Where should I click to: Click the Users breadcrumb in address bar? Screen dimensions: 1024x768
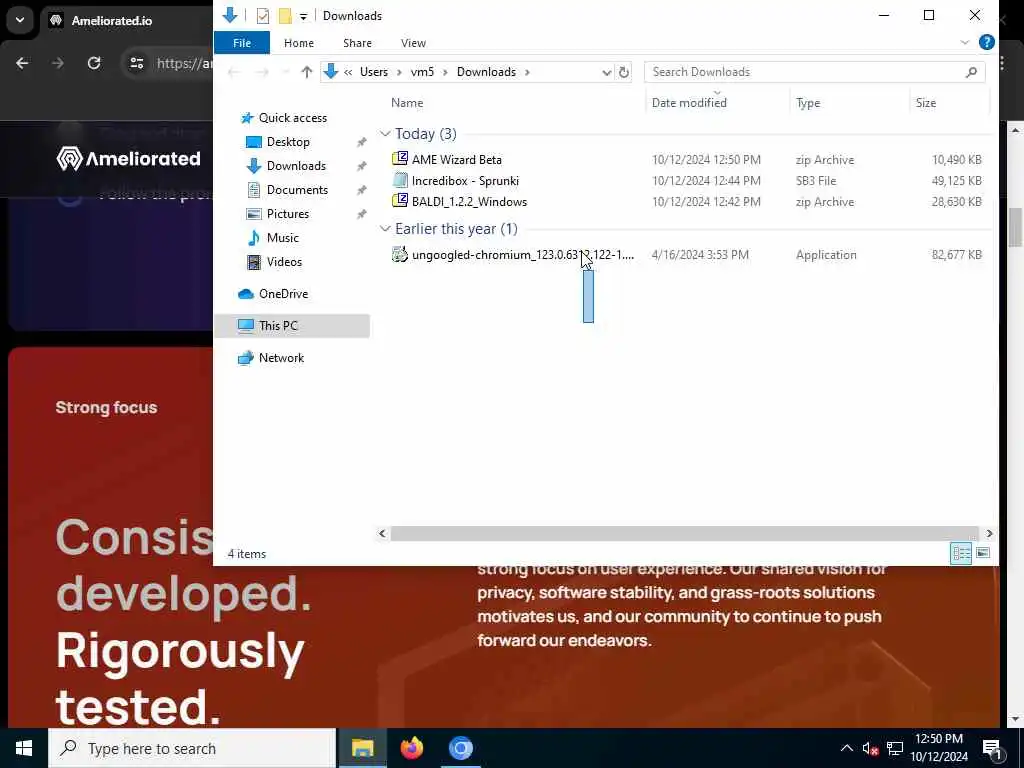[374, 72]
